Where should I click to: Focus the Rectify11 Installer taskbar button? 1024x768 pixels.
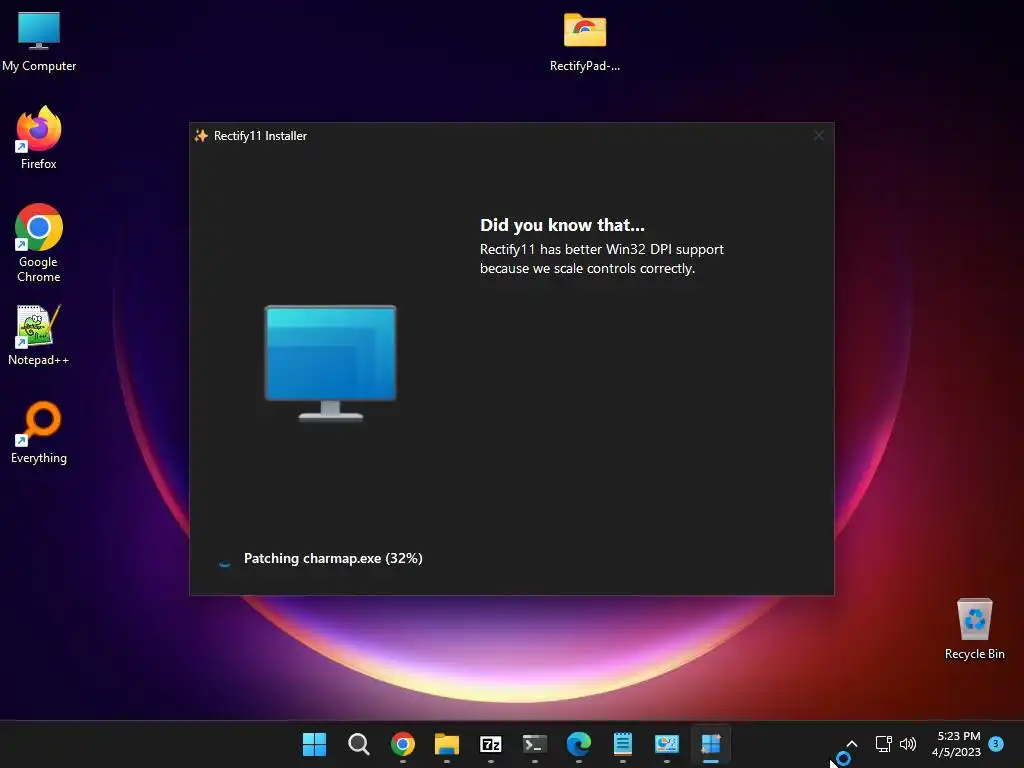point(711,744)
